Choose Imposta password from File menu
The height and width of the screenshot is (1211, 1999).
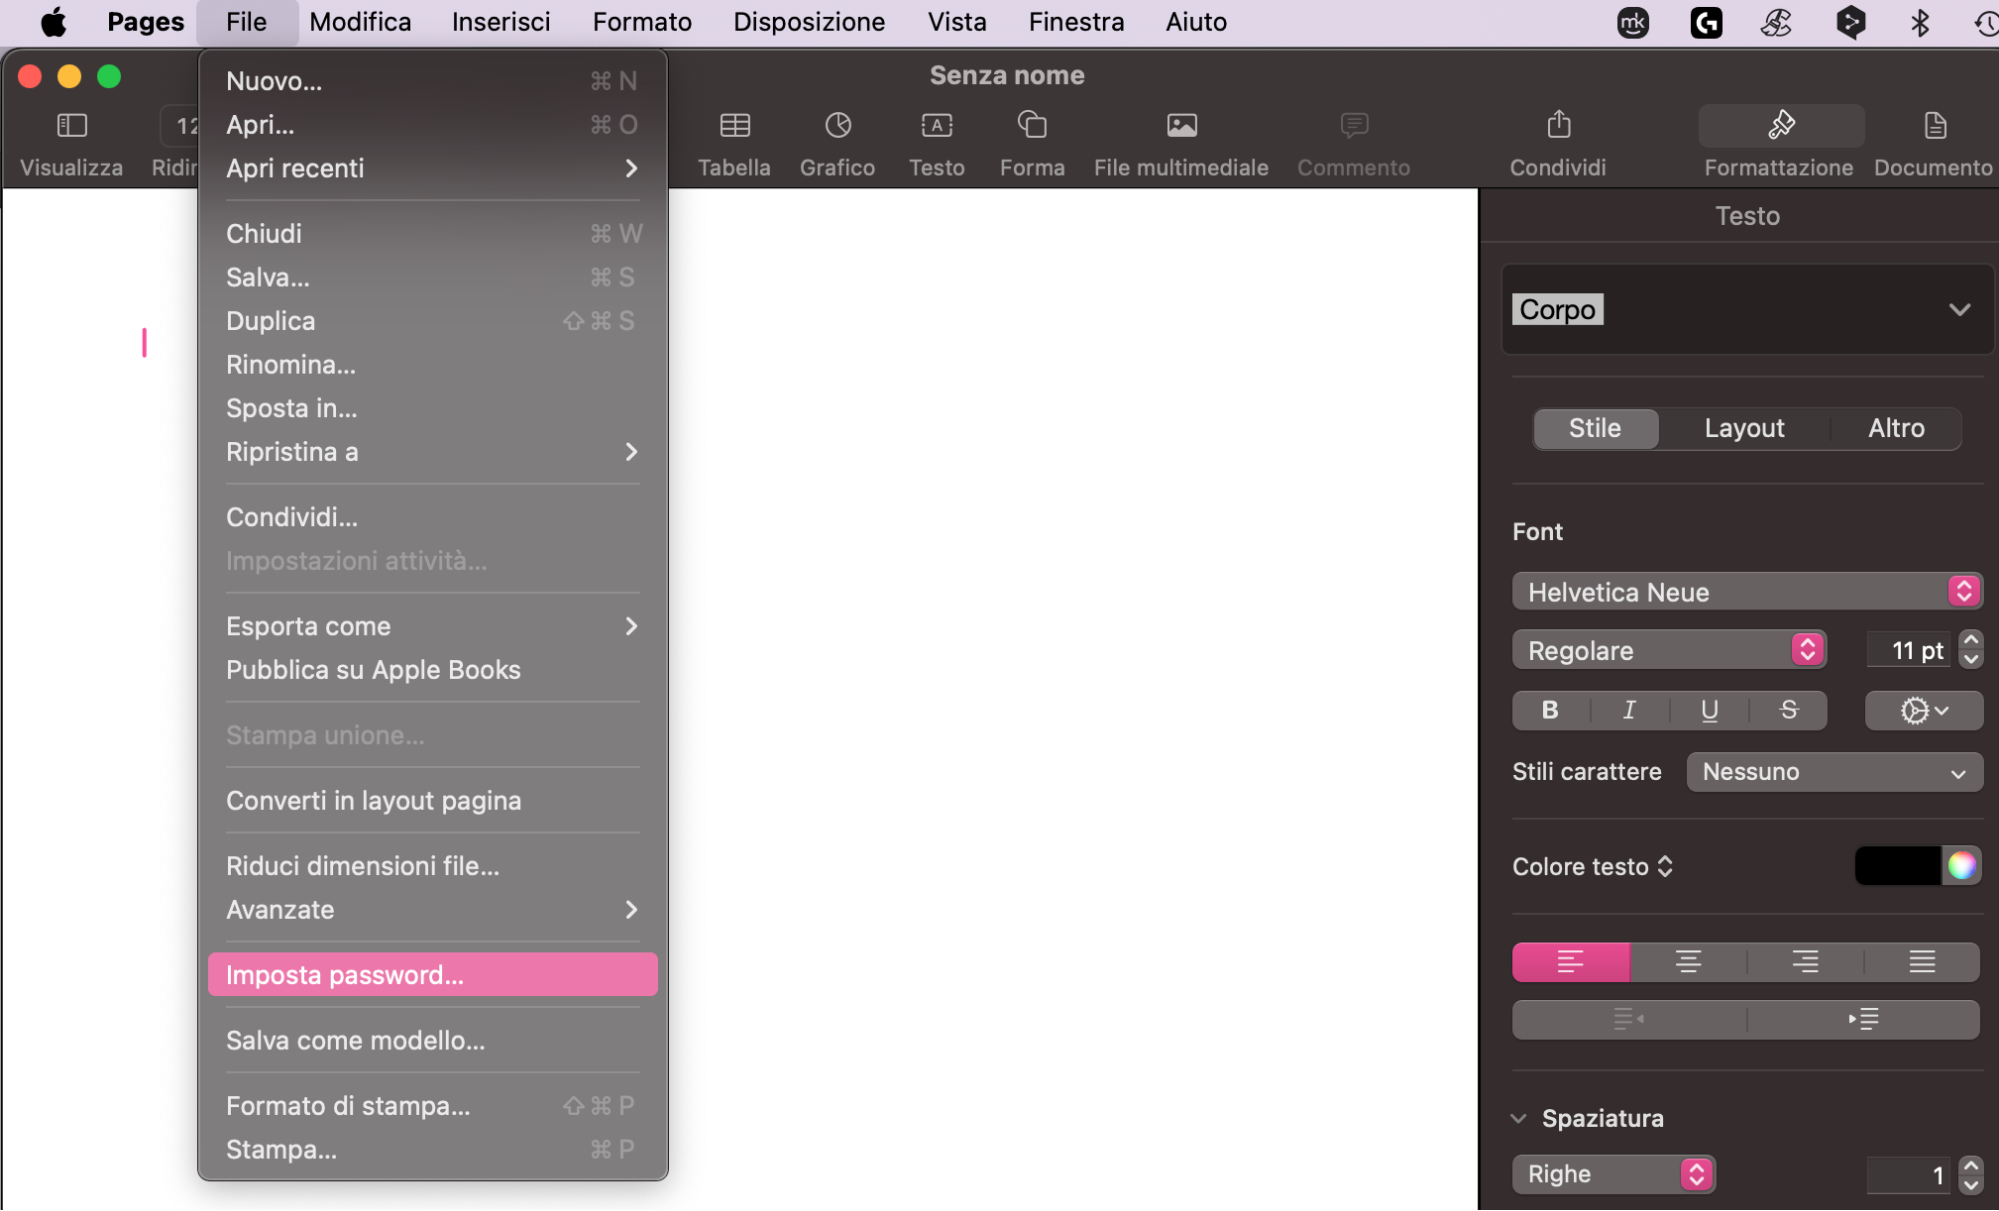tap(432, 975)
